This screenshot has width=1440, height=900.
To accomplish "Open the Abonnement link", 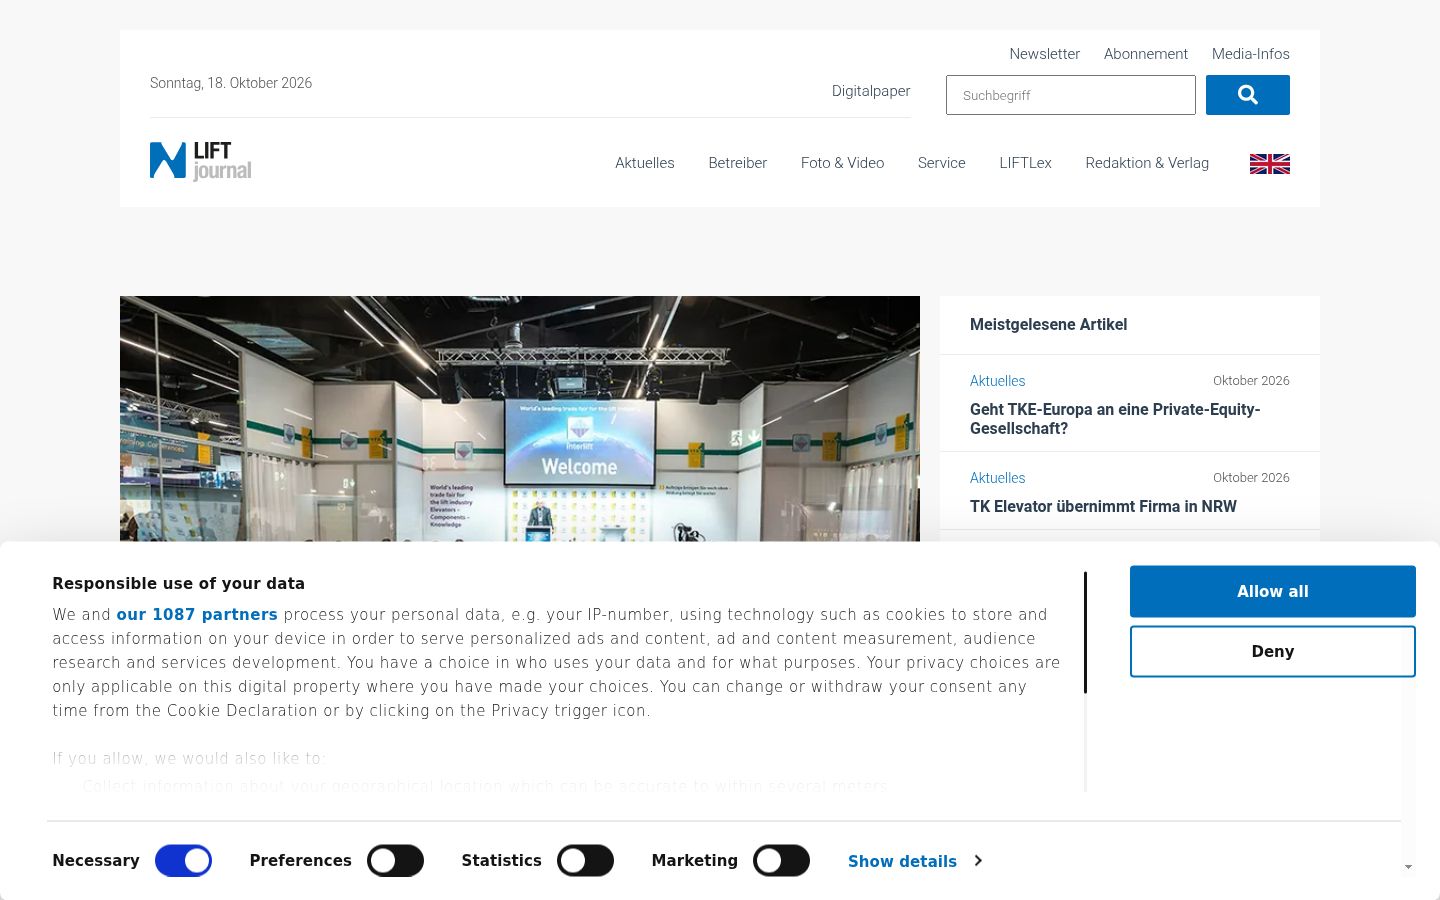I will pos(1146,54).
